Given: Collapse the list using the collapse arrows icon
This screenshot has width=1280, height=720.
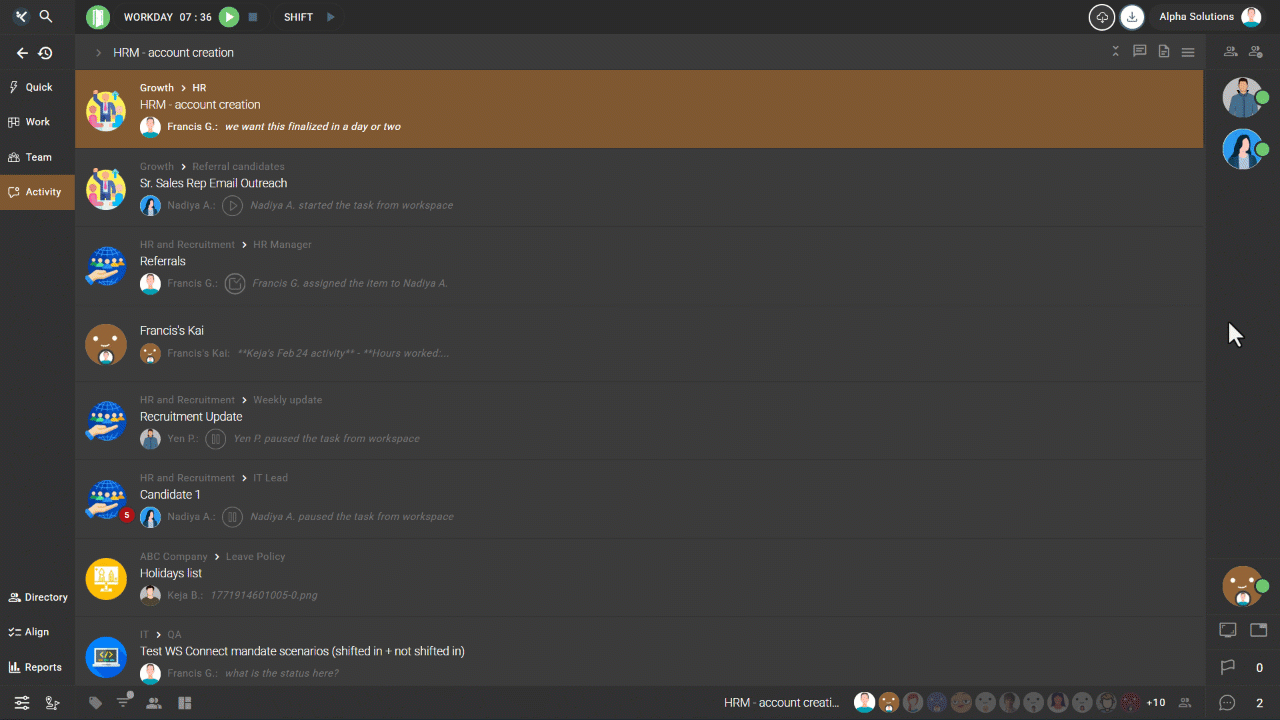Looking at the screenshot, I should tap(1116, 52).
